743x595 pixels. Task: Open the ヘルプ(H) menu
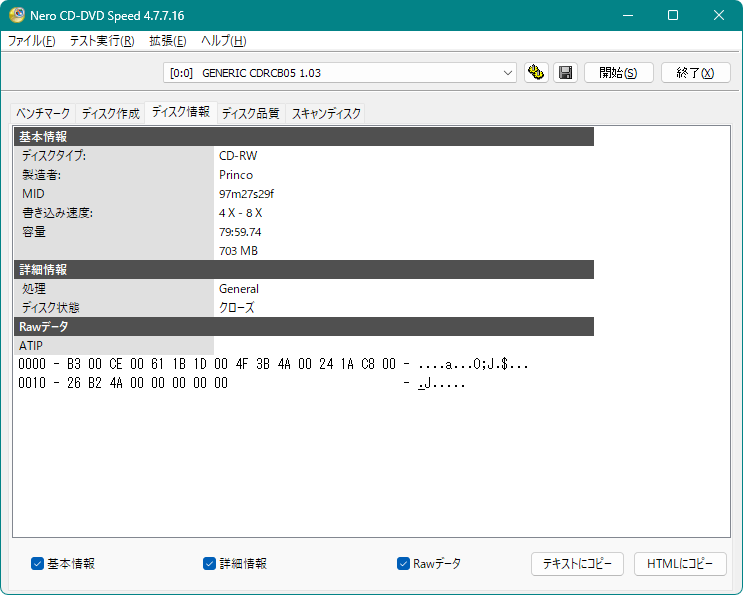[224, 41]
